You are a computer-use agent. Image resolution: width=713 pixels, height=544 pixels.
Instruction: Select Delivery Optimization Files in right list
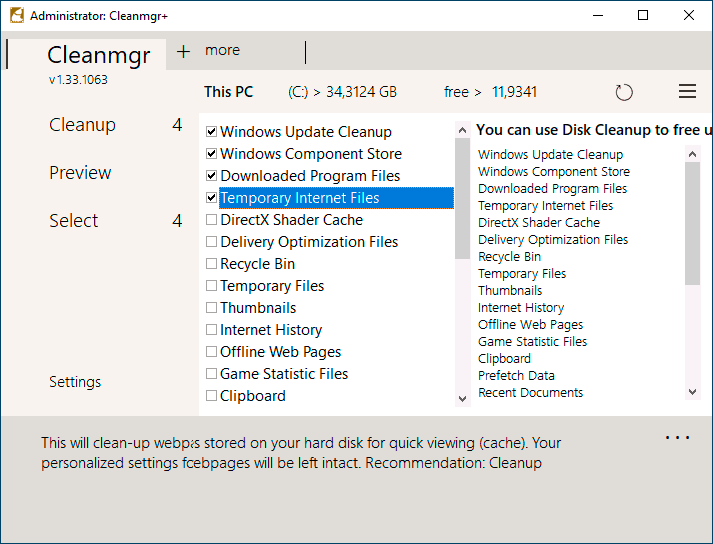(553, 239)
